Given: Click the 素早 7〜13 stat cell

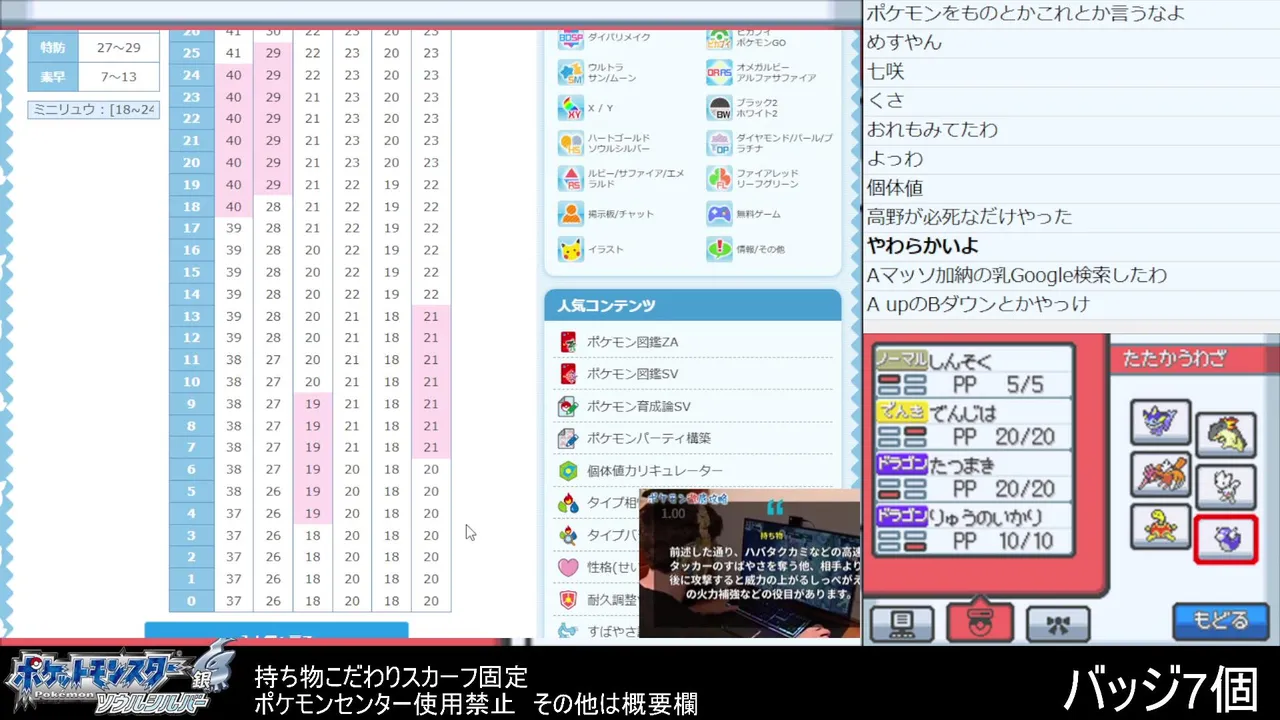Looking at the screenshot, I should point(118,77).
